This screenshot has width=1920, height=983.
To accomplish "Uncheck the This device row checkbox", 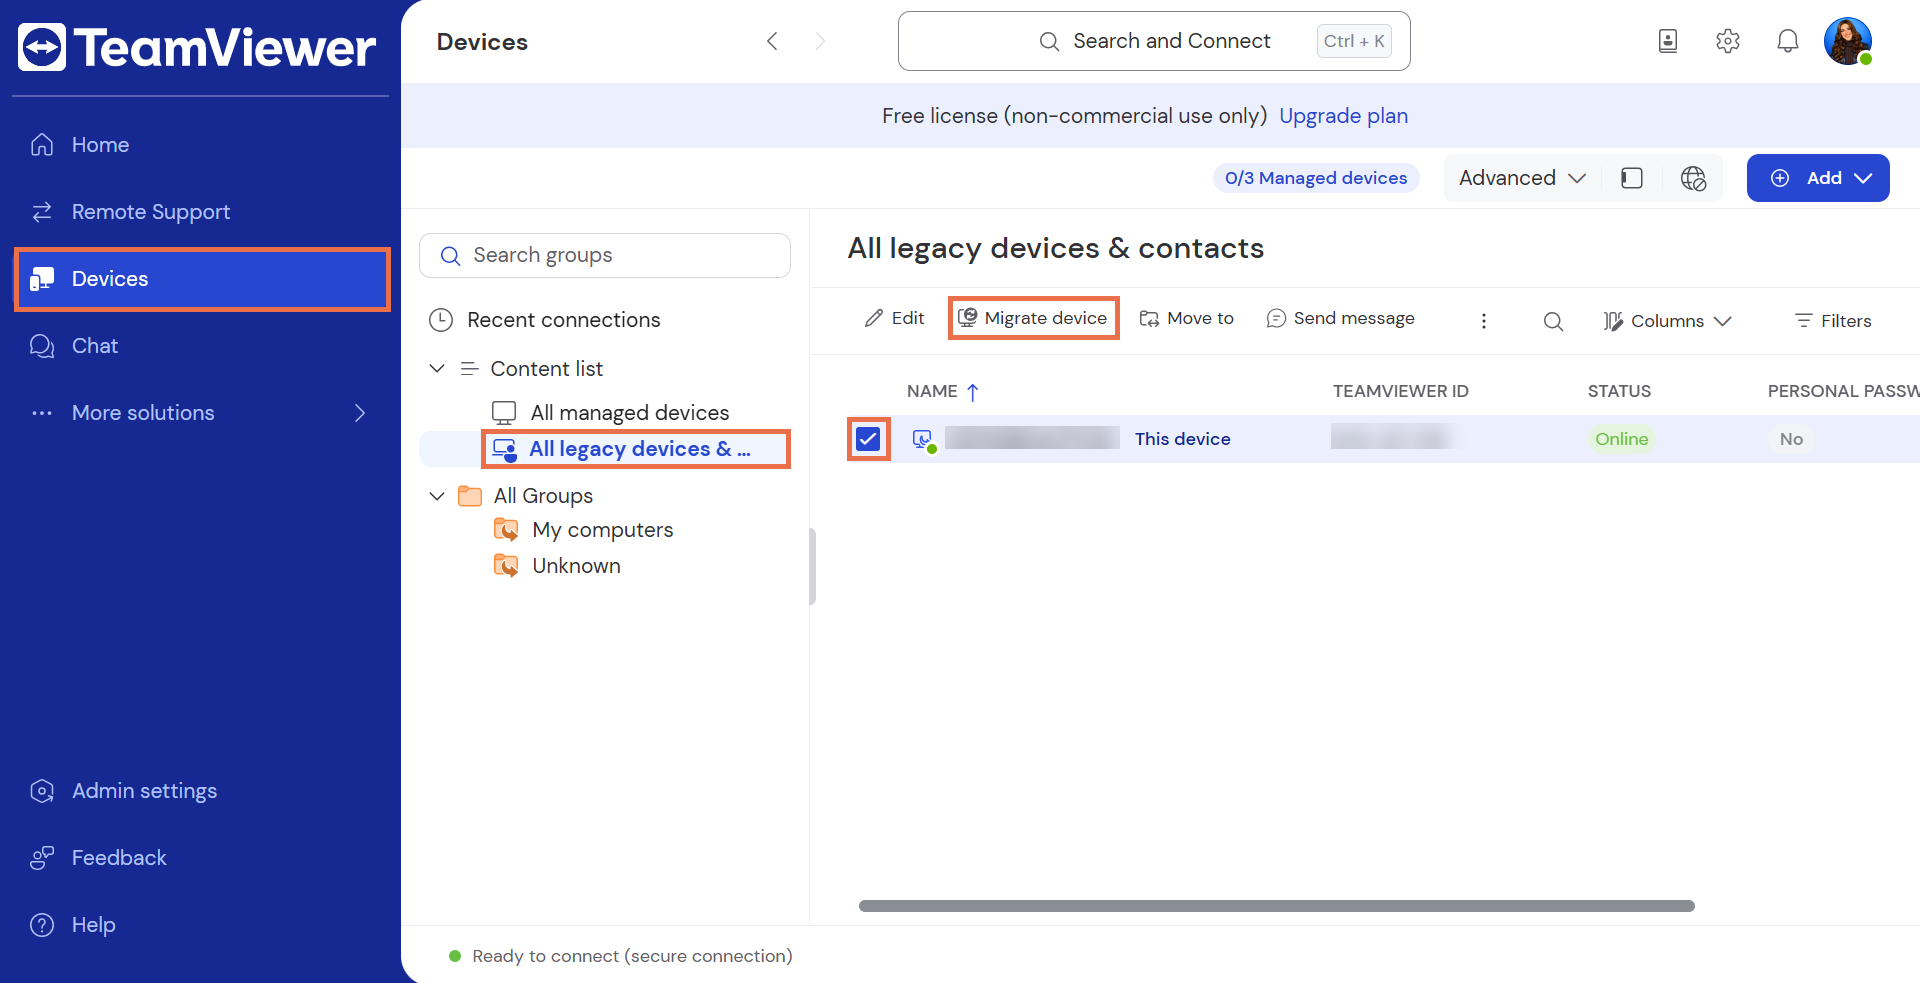I will click(x=868, y=439).
